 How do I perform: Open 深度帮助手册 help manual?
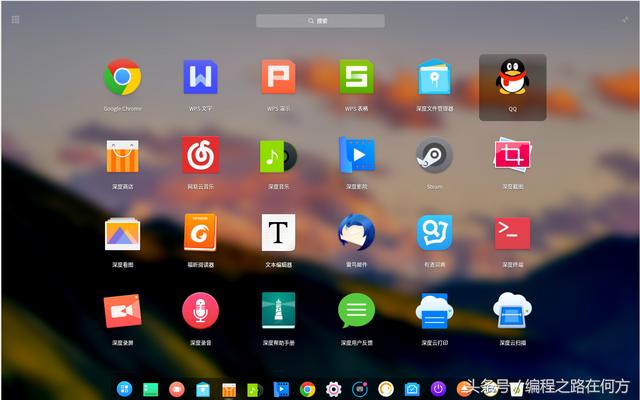[278, 311]
